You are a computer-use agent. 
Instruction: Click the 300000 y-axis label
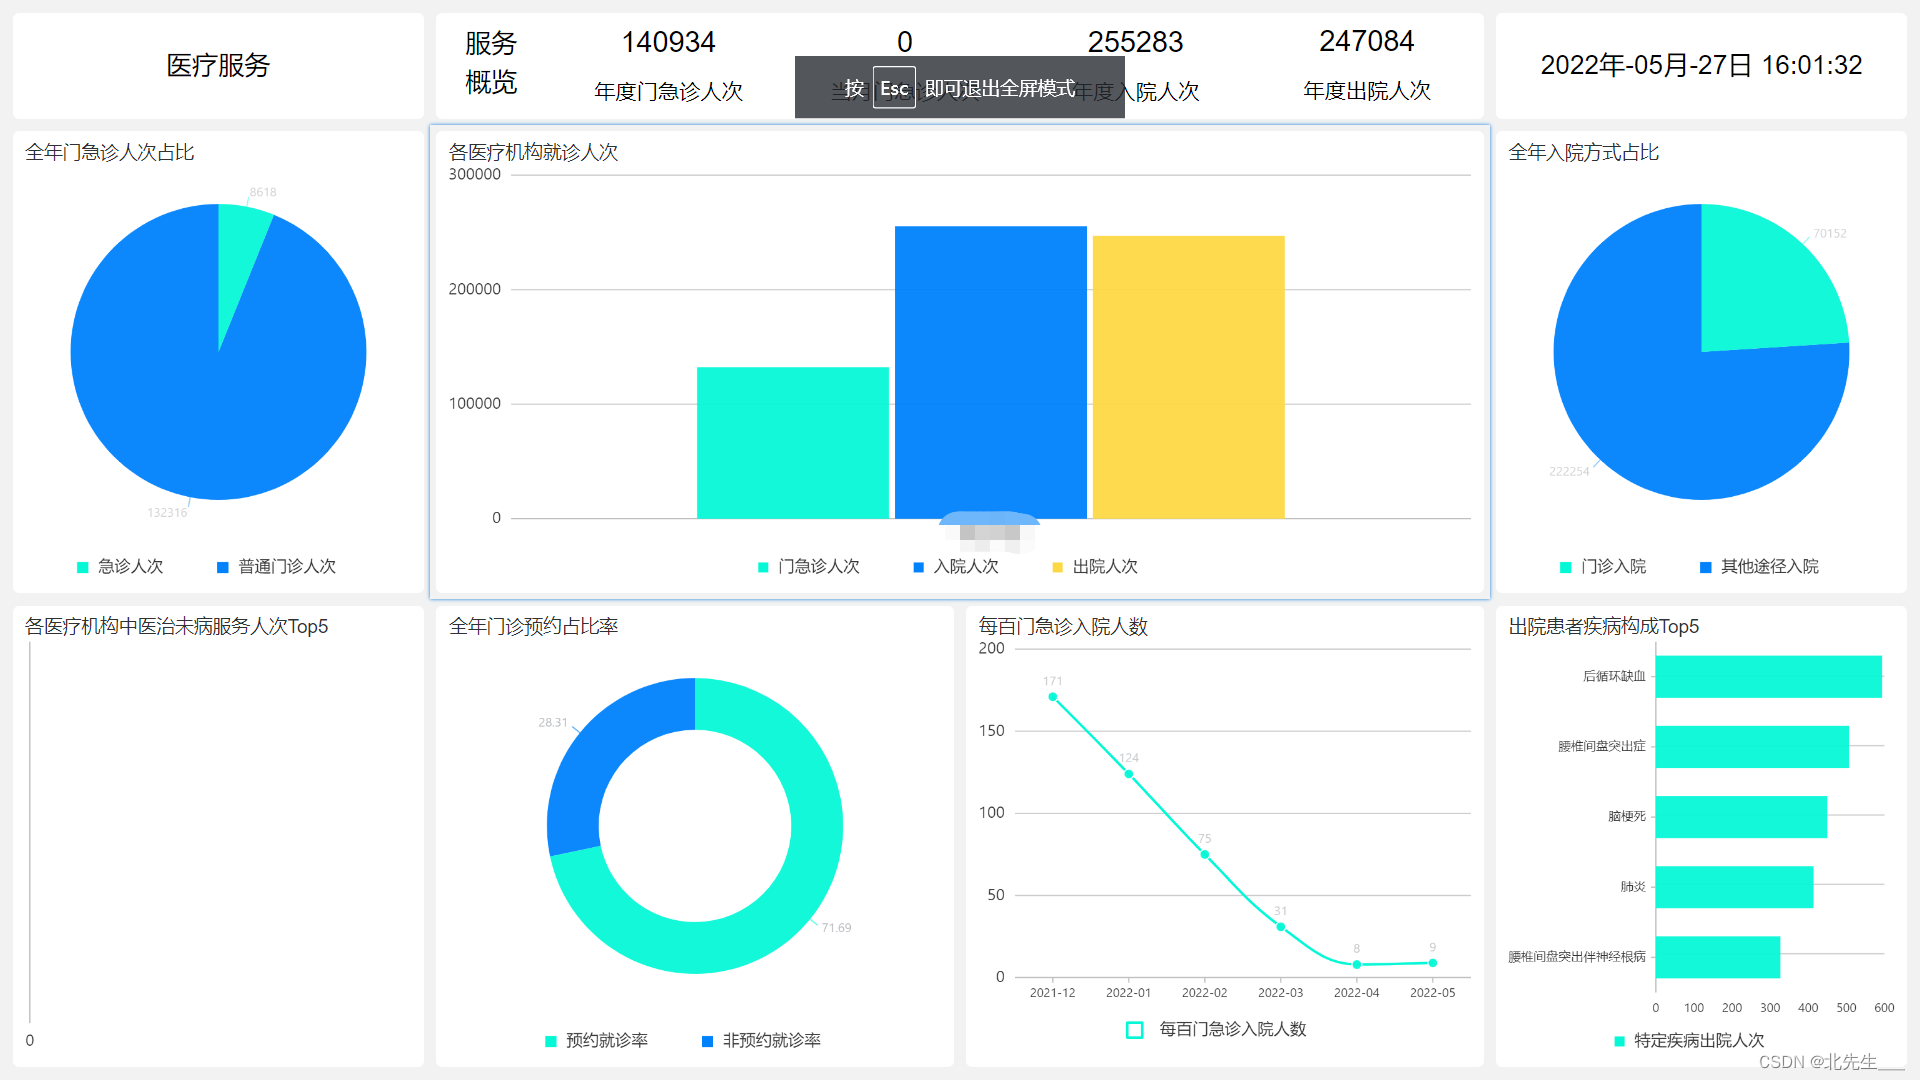(475, 175)
